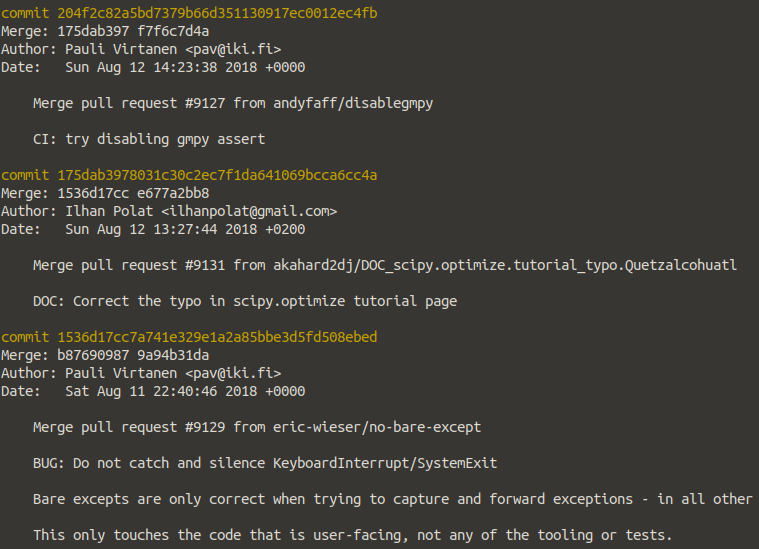Click author name Ilhan Polat
Screen dimensions: 759x549
[109, 211]
